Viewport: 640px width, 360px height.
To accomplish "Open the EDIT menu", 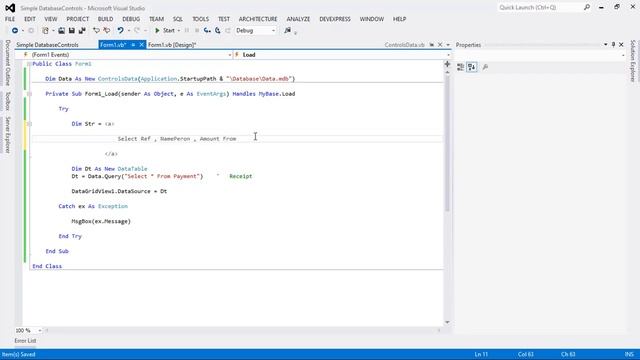I will click(x=30, y=19).
